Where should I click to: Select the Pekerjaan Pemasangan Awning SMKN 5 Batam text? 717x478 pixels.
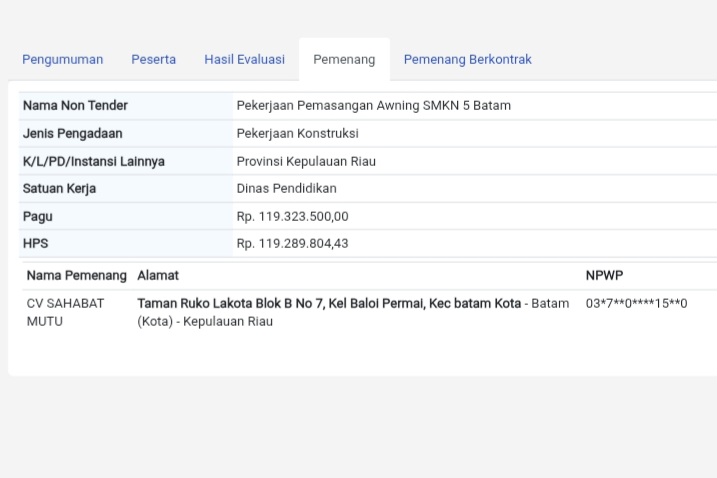click(x=373, y=106)
